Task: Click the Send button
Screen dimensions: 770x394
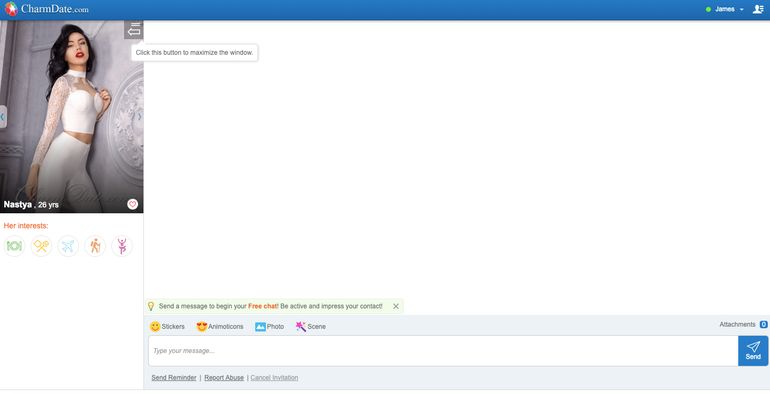Action: coord(753,351)
